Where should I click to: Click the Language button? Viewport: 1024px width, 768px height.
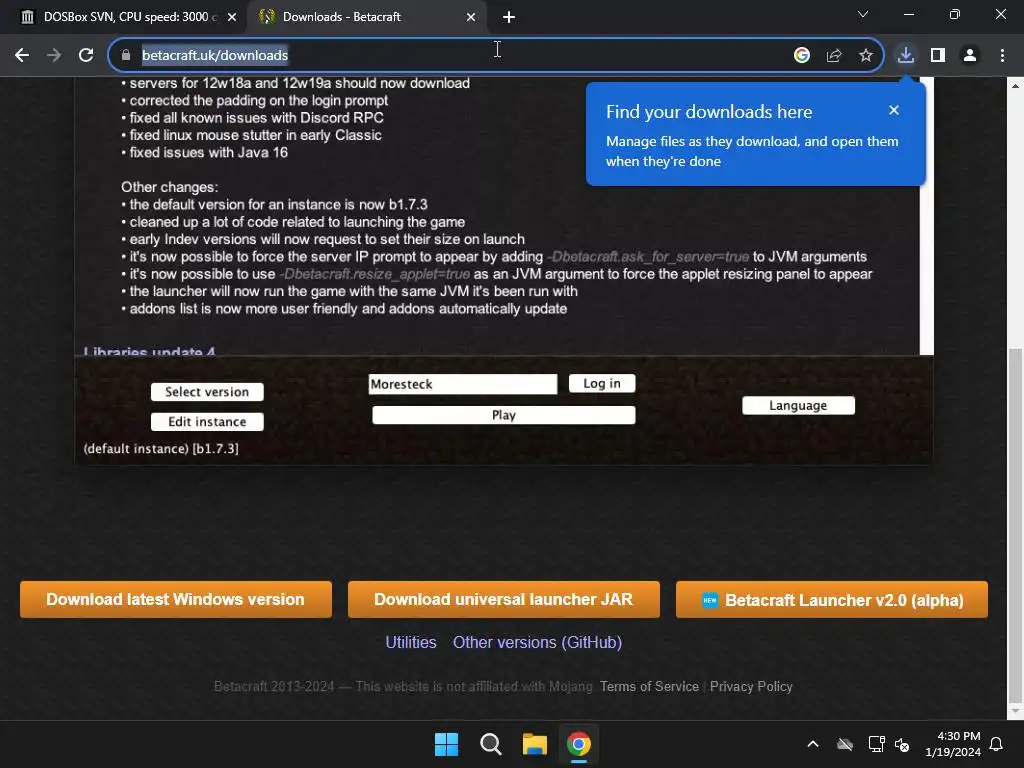[x=798, y=406]
